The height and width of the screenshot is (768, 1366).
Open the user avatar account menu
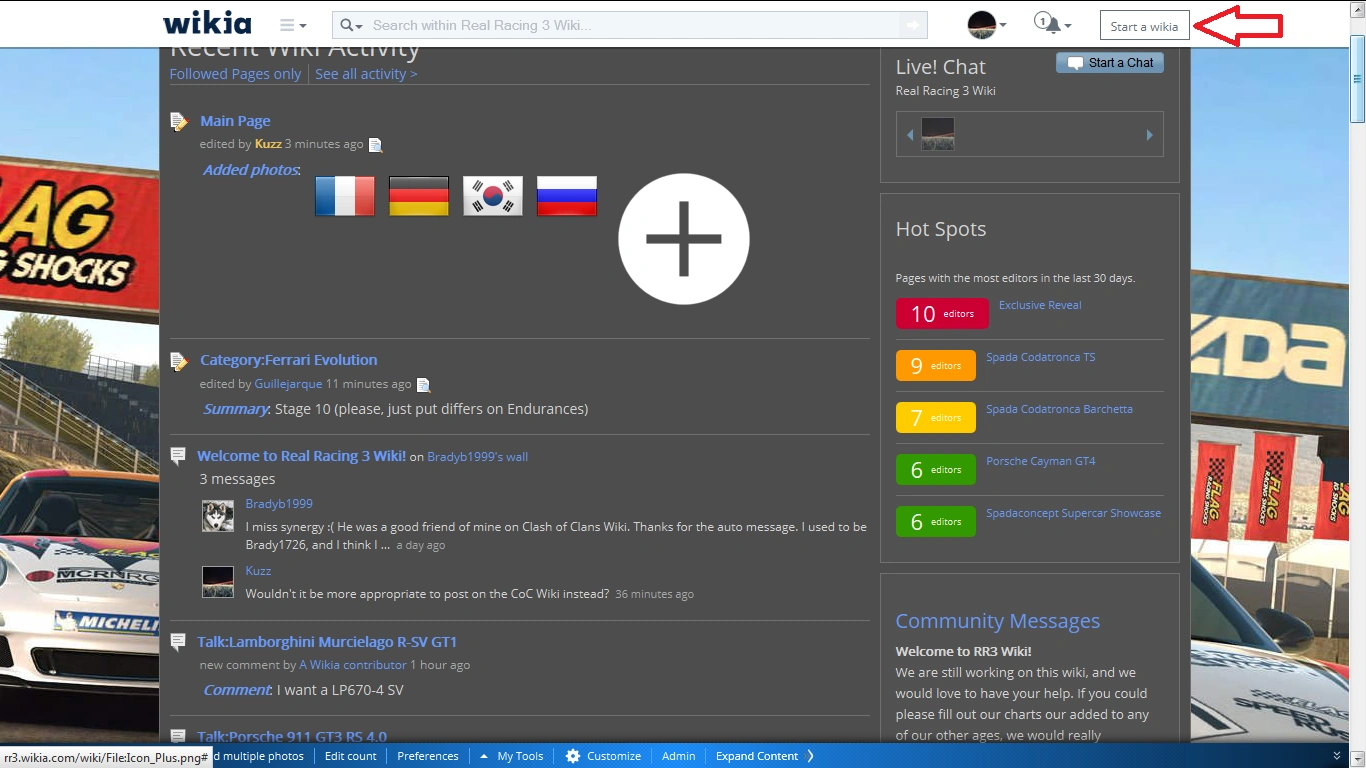(986, 25)
